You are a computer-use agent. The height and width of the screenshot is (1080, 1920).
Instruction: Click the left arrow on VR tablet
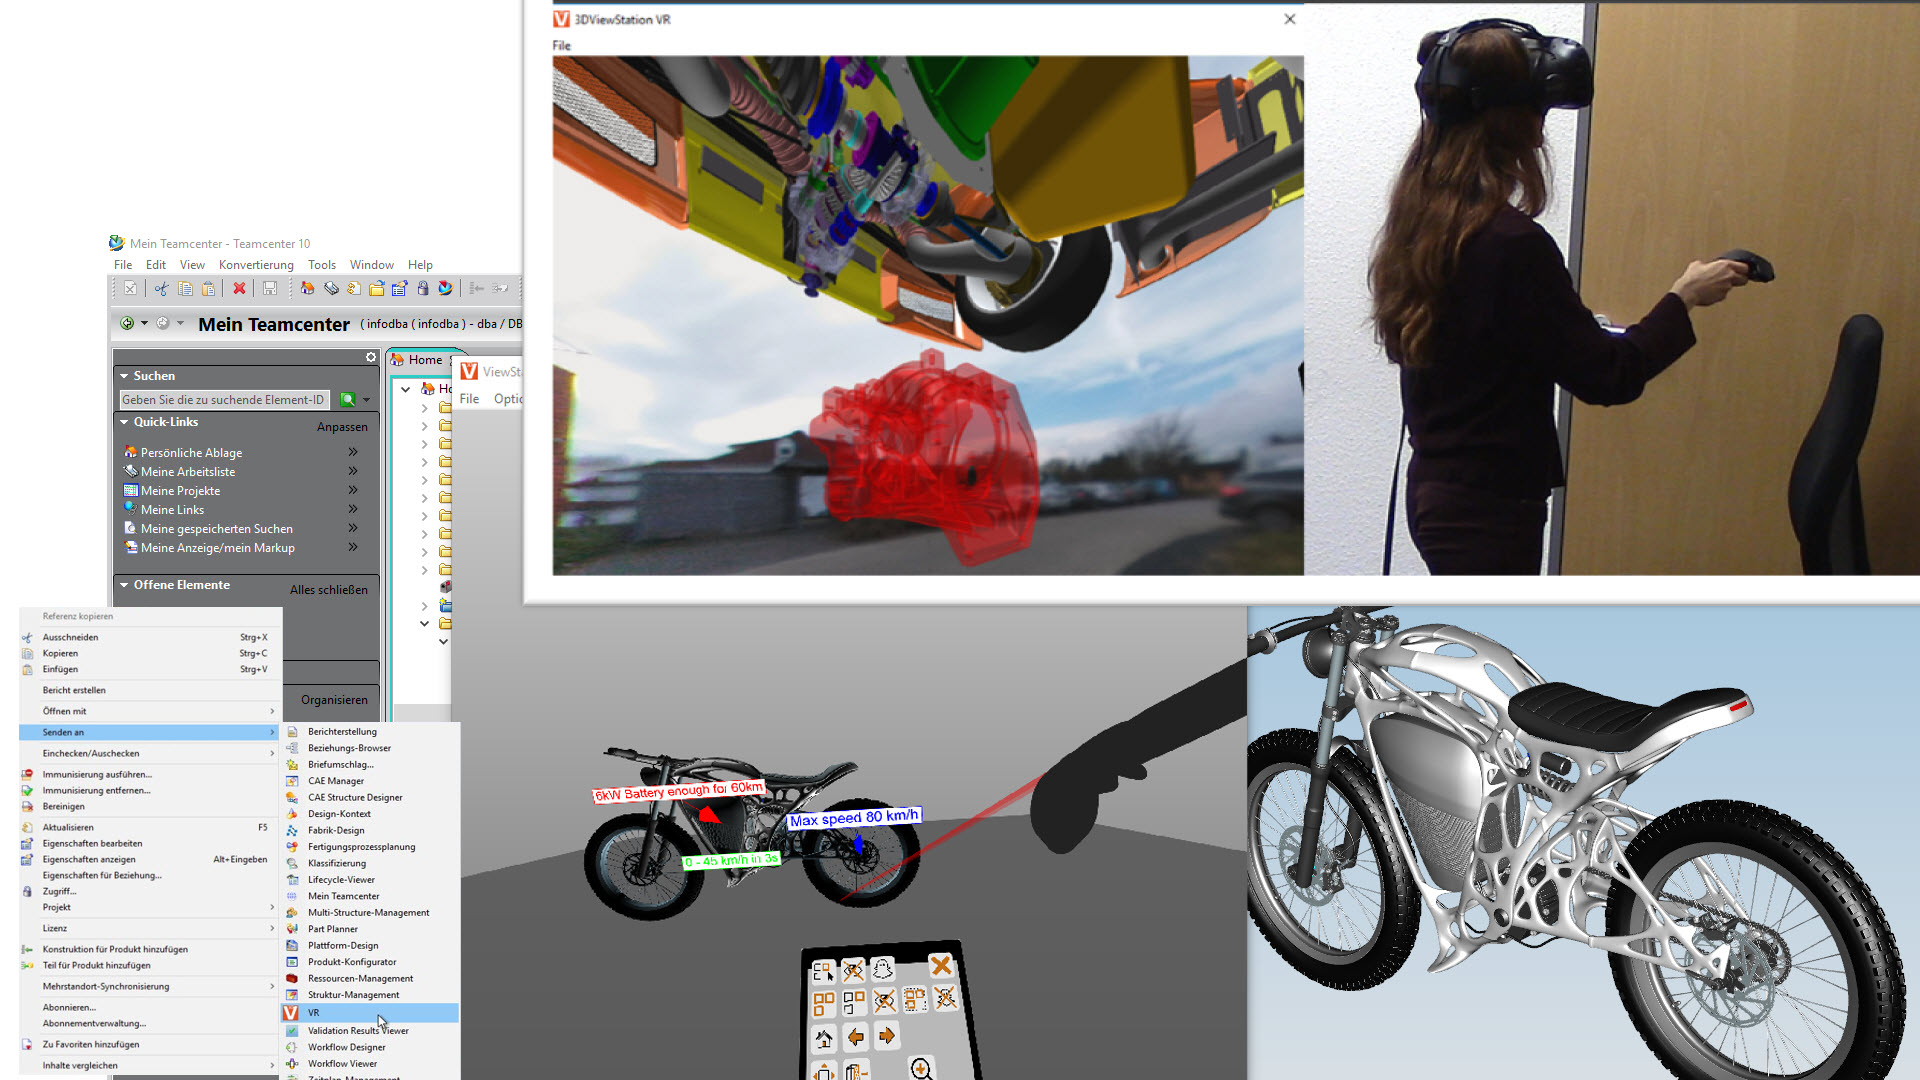coord(856,1037)
